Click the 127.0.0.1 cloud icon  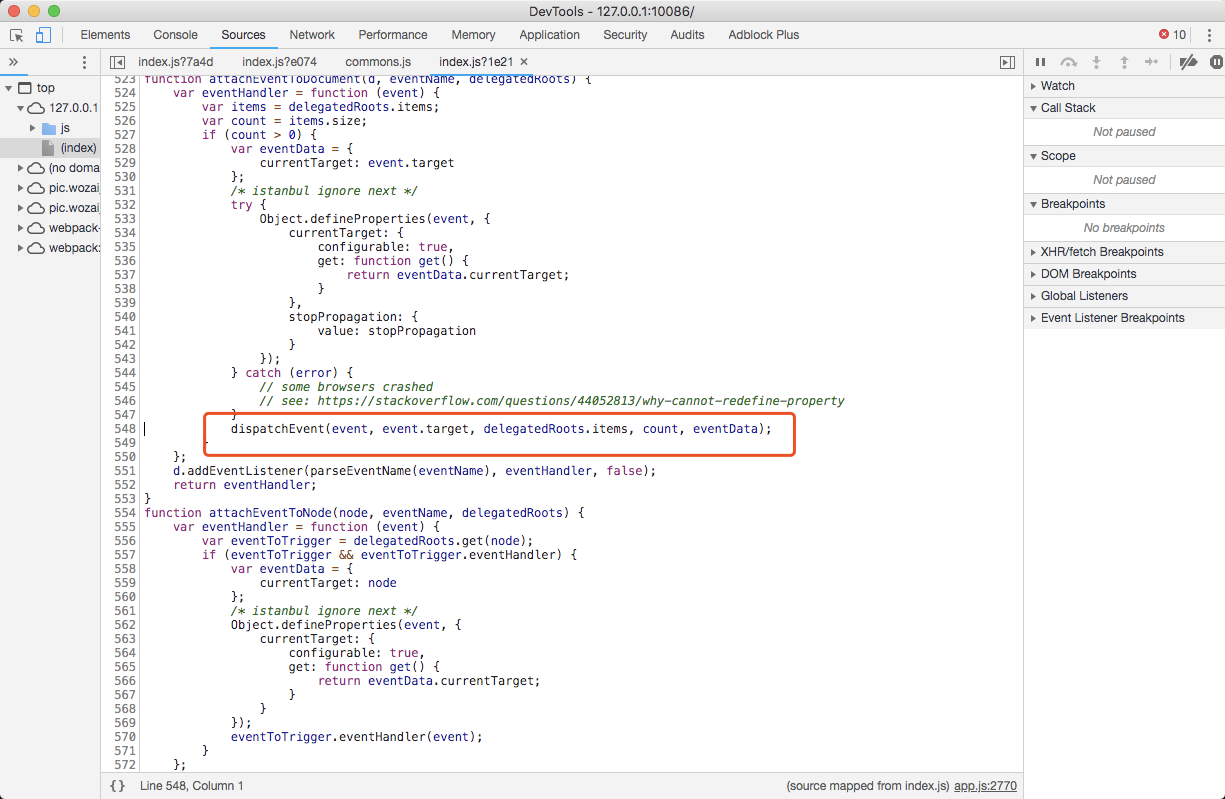point(36,108)
